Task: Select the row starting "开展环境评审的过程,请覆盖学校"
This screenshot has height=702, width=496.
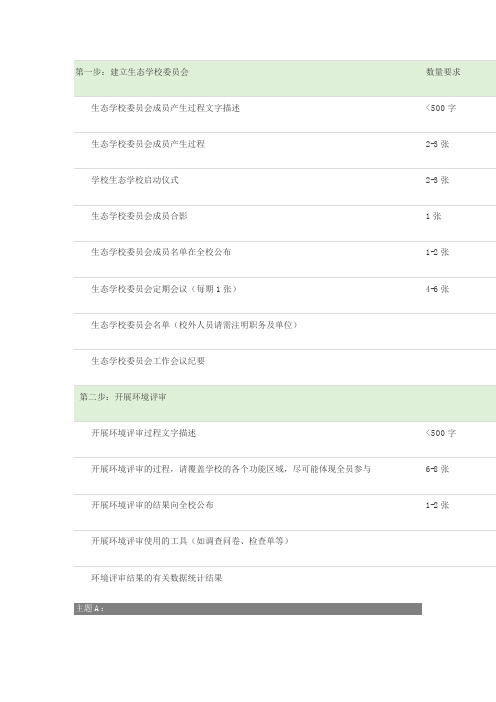Action: point(231,469)
